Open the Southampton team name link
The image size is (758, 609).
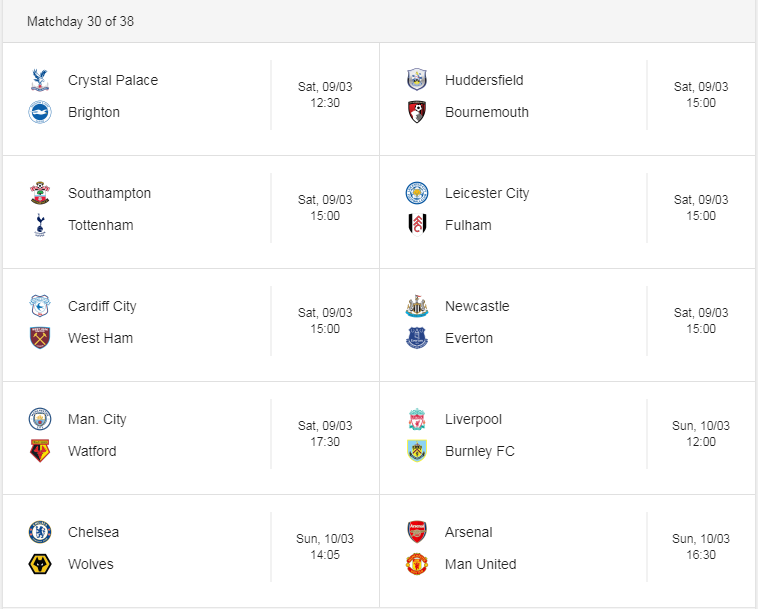coord(109,193)
